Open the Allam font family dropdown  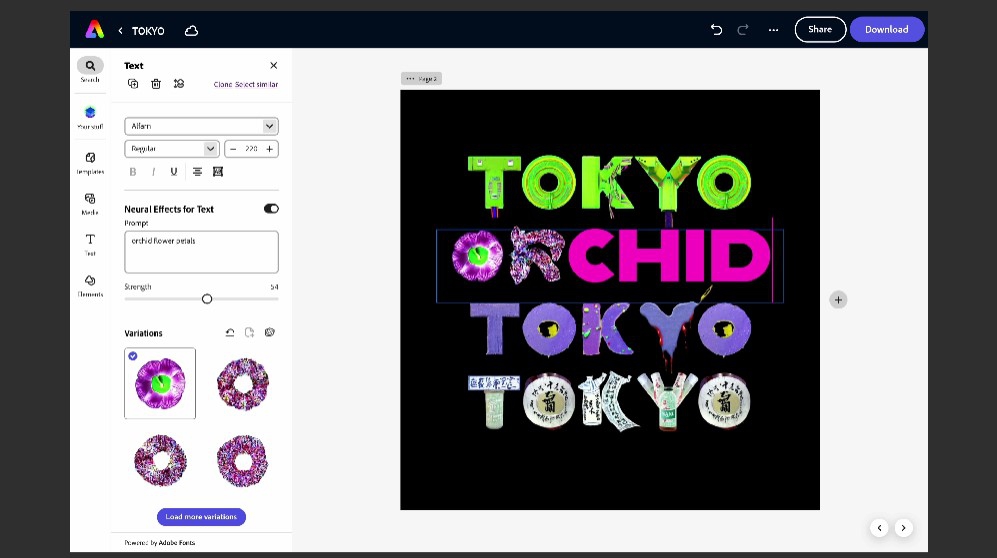pyautogui.click(x=201, y=126)
